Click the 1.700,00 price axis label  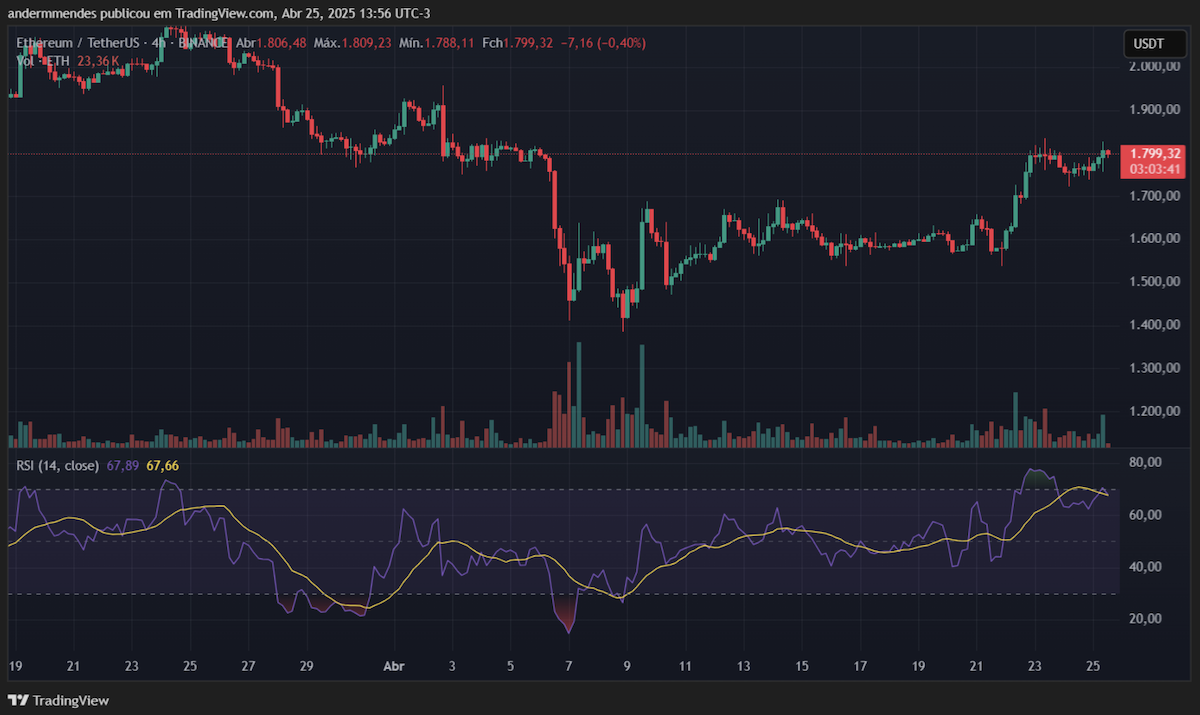(1154, 196)
